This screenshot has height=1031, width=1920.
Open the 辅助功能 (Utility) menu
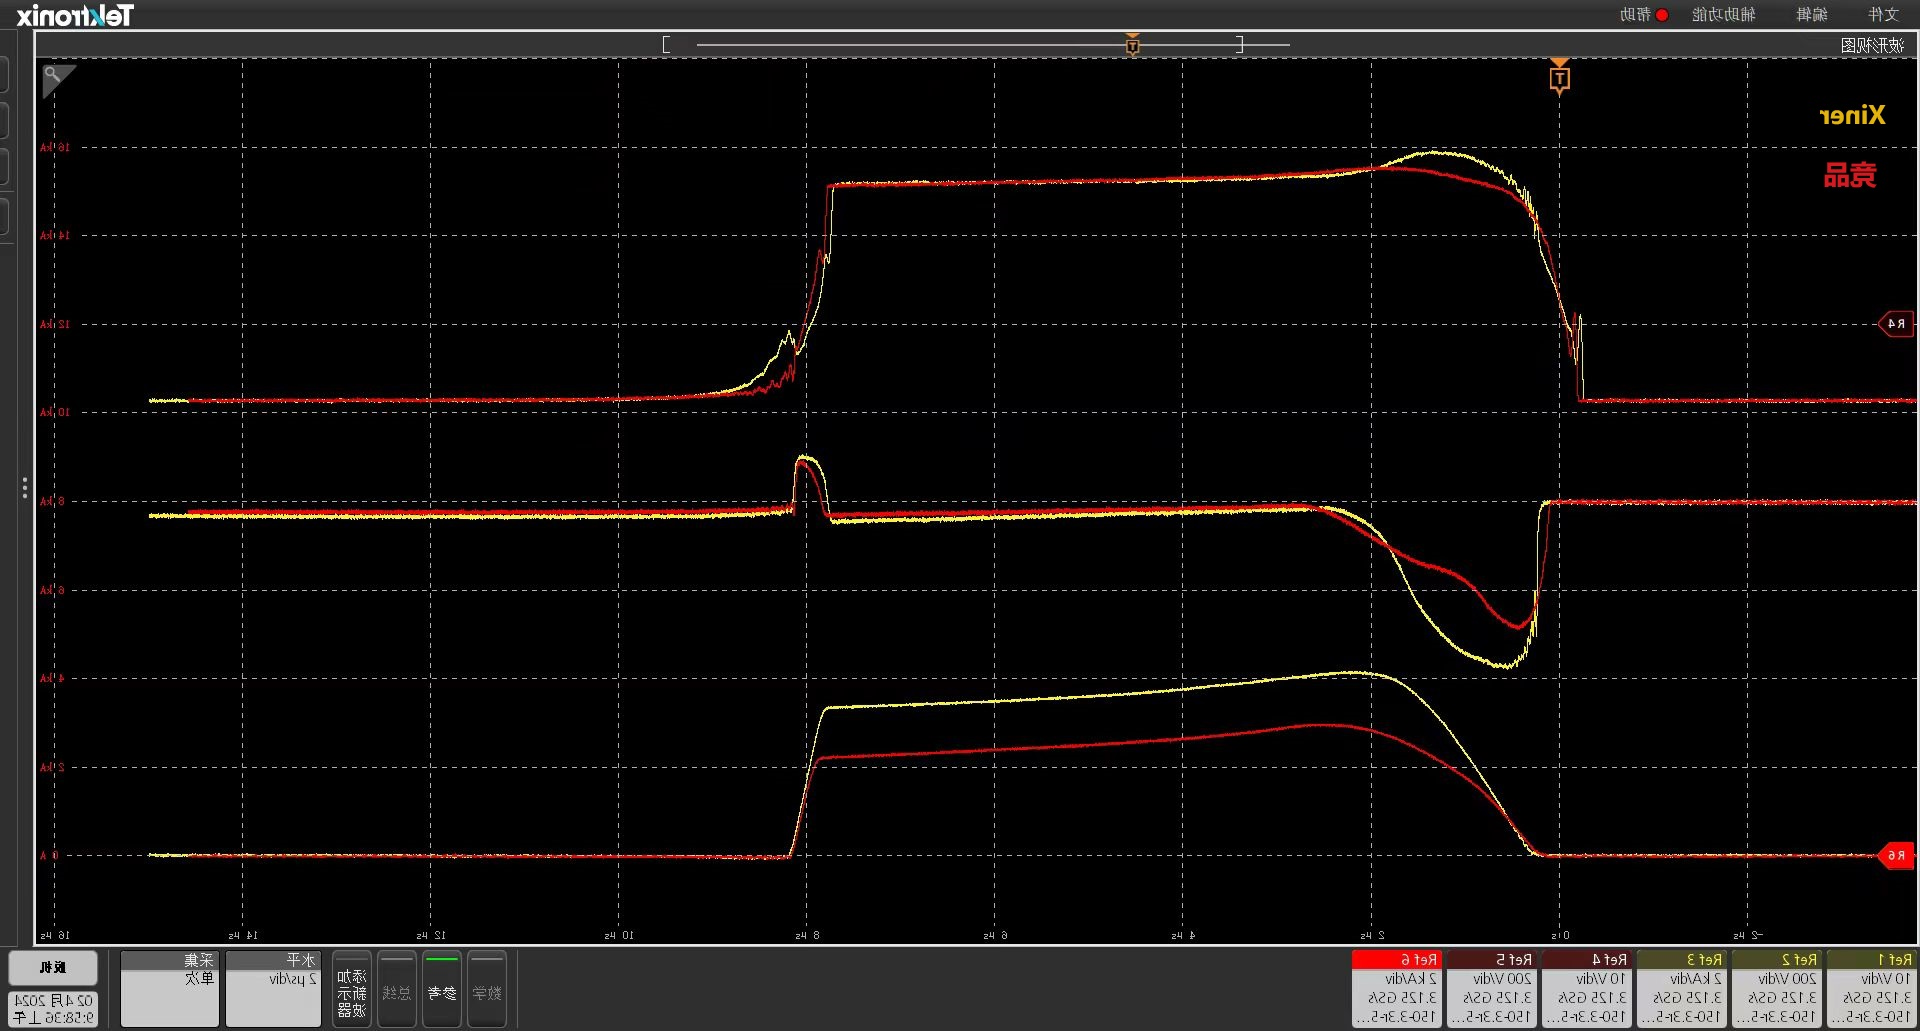pos(1723,15)
